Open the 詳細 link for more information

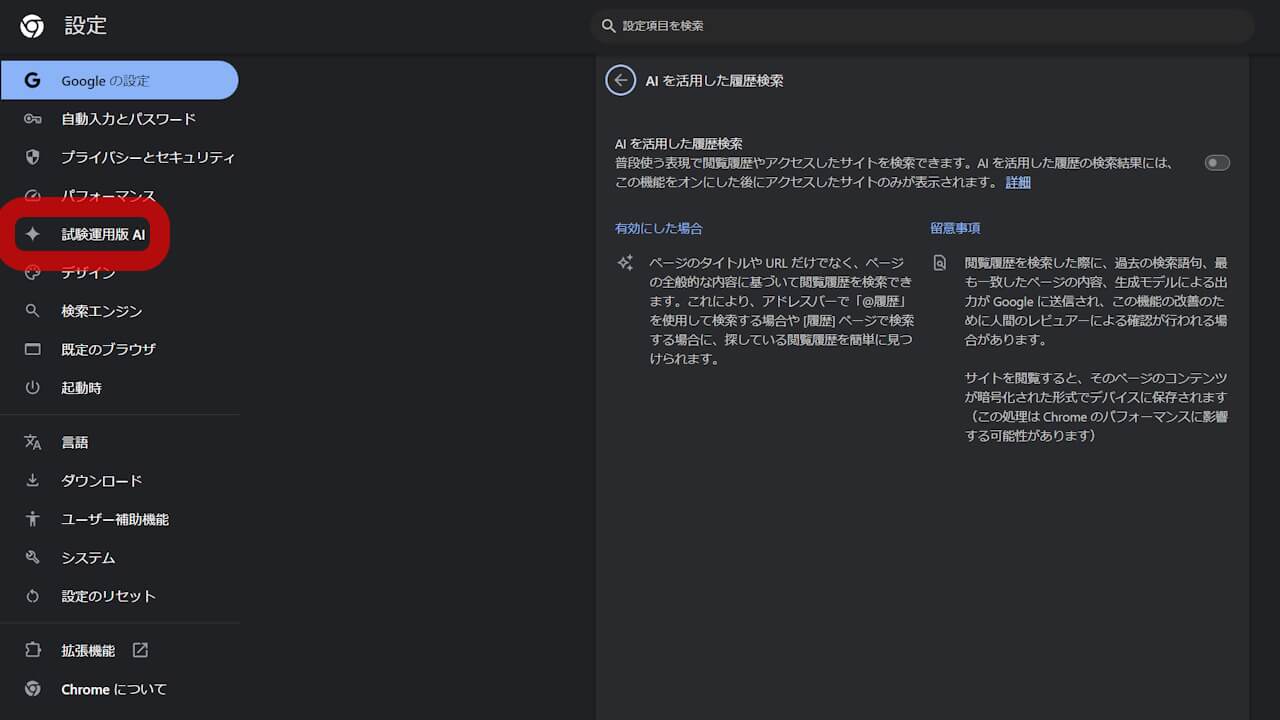click(x=1018, y=182)
